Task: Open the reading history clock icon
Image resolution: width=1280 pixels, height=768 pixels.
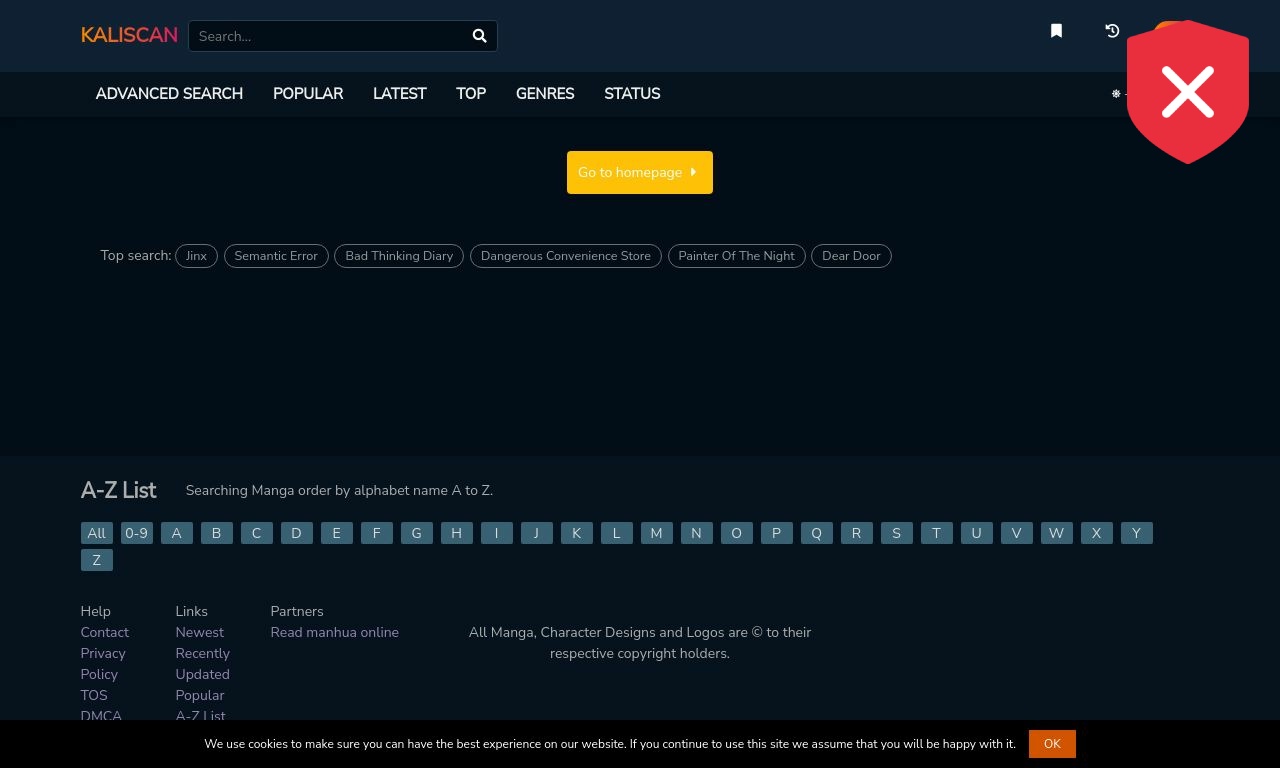Action: pos(1112,31)
